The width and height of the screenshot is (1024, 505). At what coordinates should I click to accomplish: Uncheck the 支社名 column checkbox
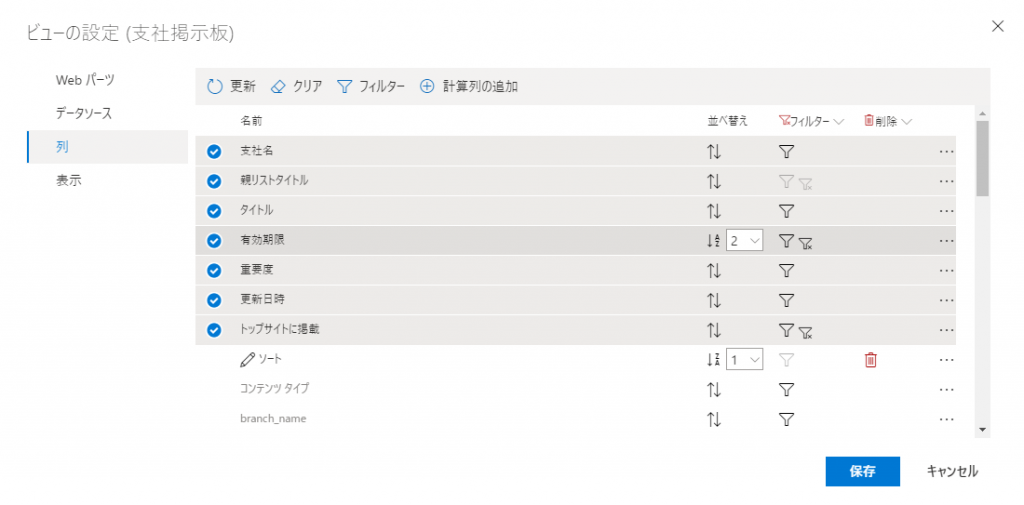[x=213, y=152]
